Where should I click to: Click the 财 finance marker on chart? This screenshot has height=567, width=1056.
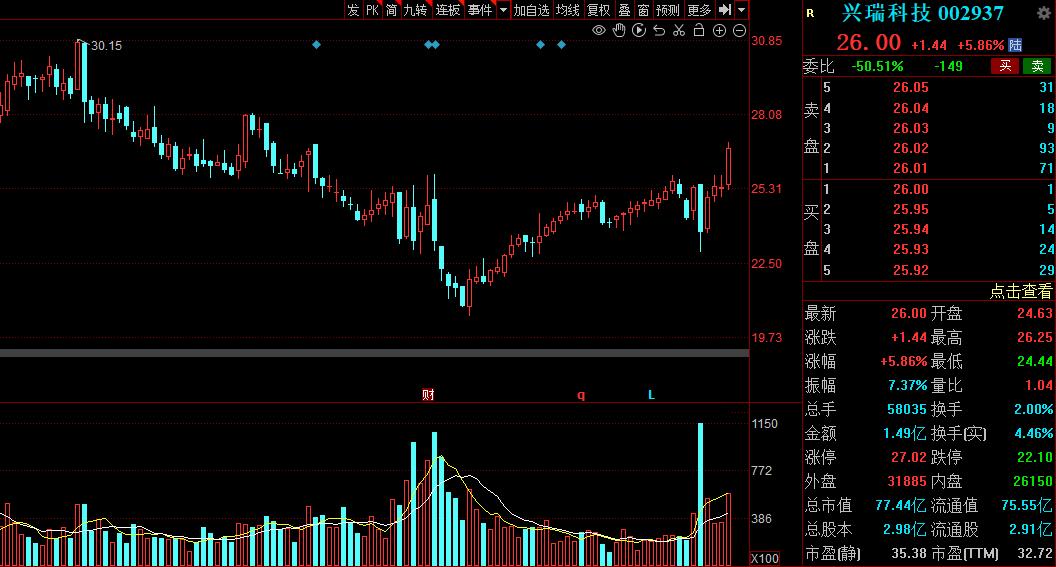pos(428,395)
